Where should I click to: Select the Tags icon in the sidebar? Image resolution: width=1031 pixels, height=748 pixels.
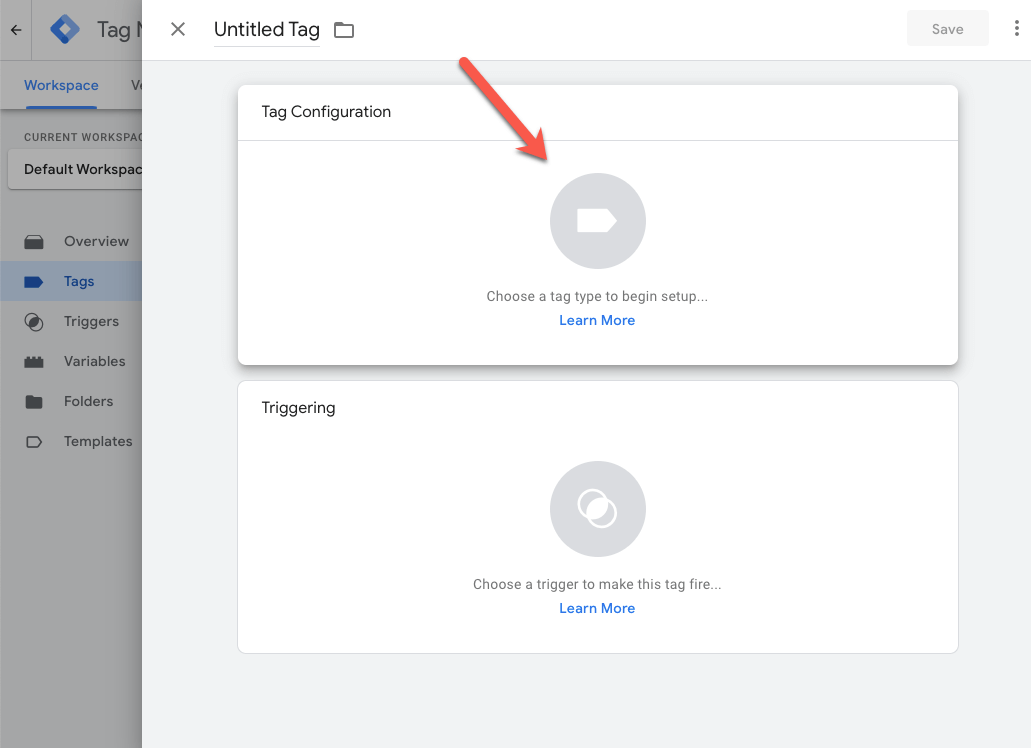click(x=31, y=281)
